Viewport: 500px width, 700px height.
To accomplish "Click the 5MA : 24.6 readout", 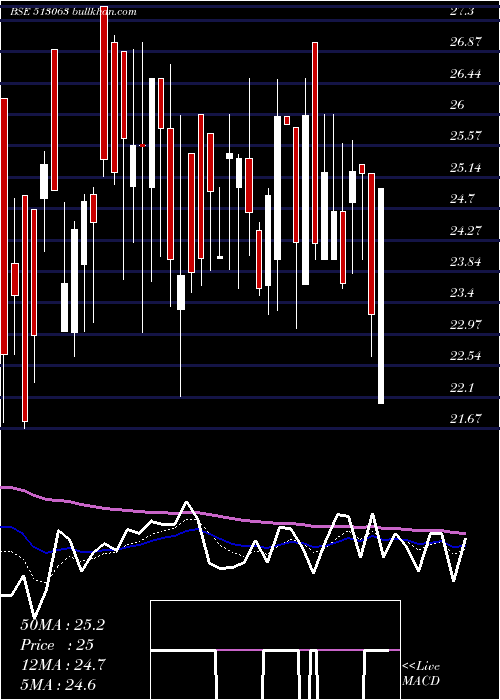I will point(58,685).
